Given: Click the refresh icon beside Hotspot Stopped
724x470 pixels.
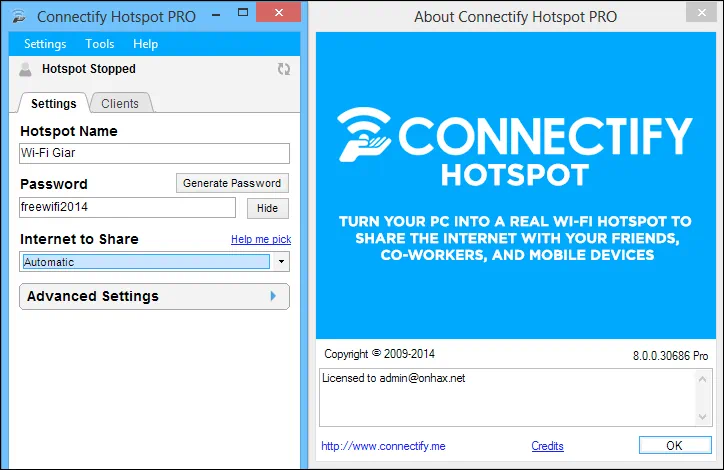Looking at the screenshot, I should click(x=284, y=69).
